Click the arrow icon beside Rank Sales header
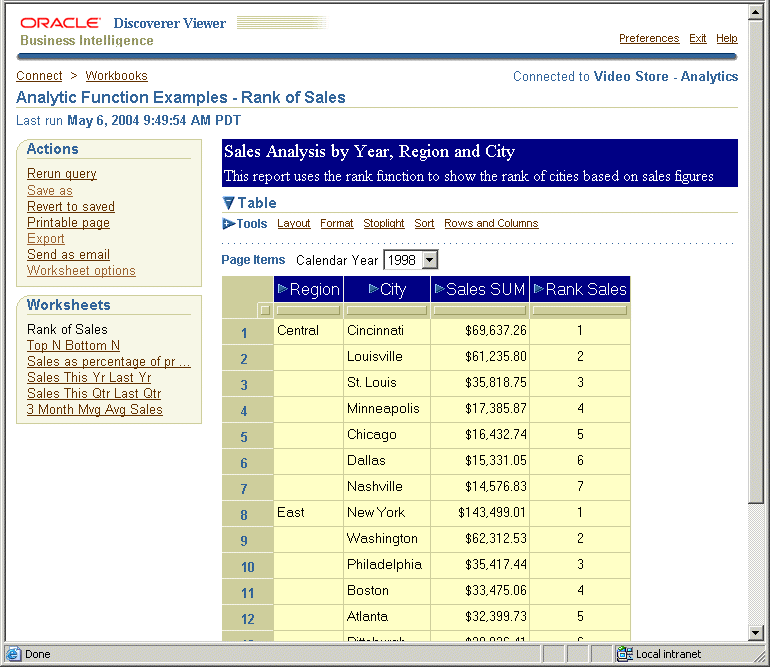Screen dimensions: 770x667 click(538, 290)
